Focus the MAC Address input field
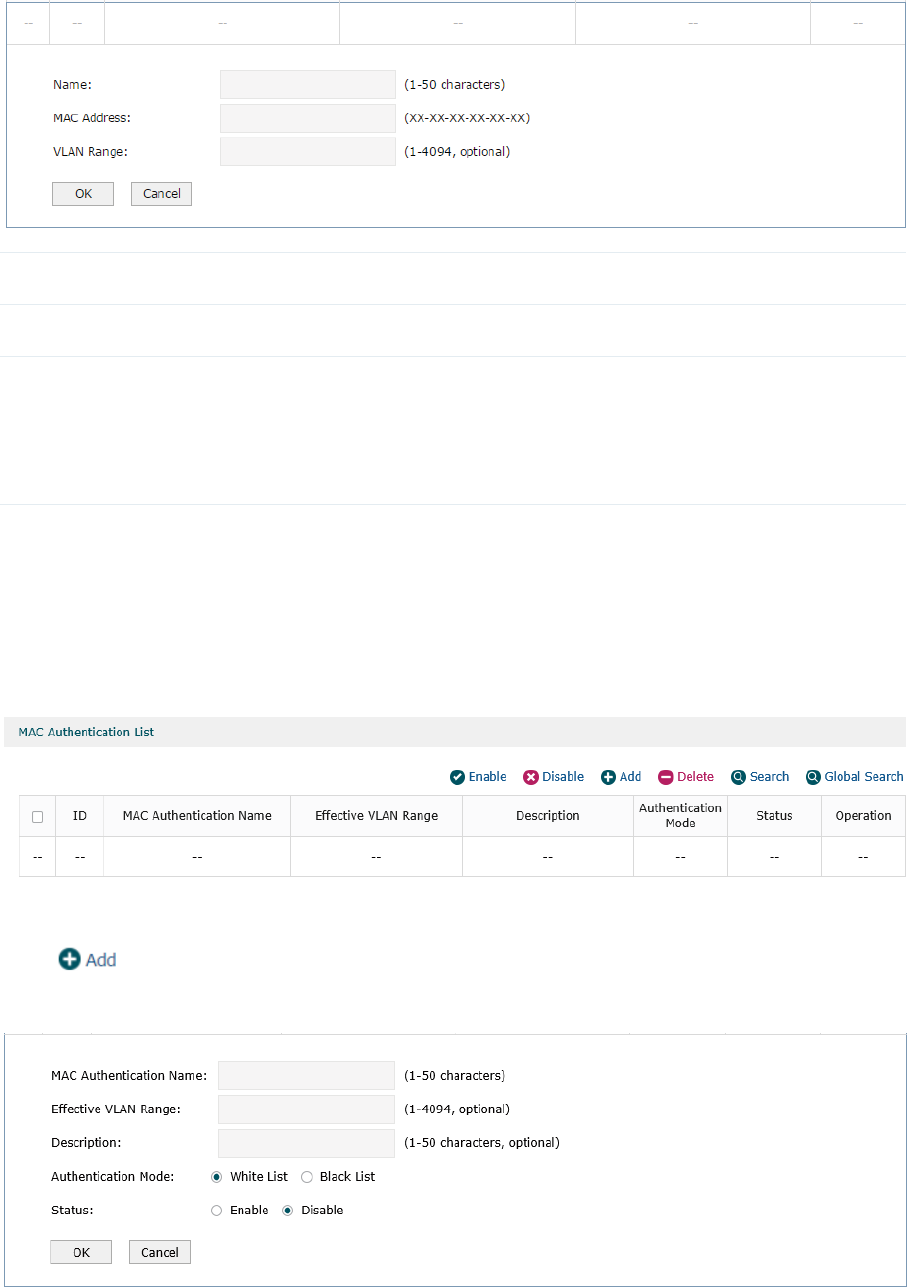908x1288 pixels. tap(308, 118)
